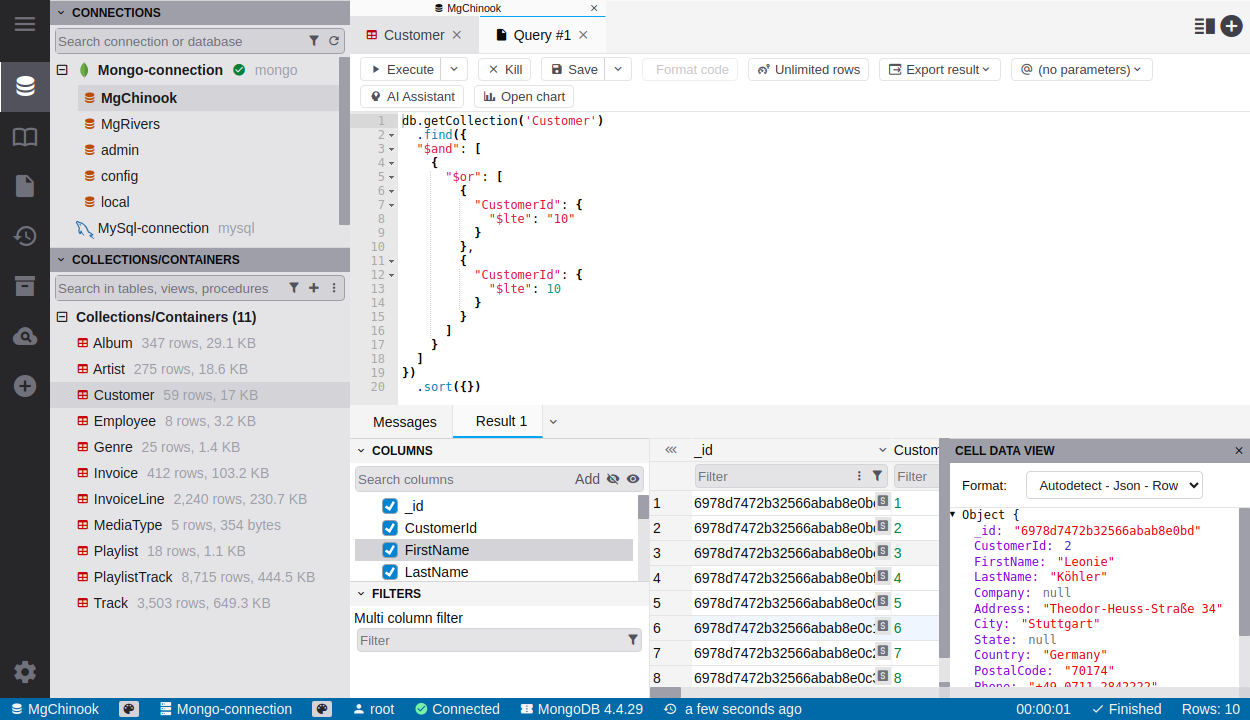Image resolution: width=1250 pixels, height=720 pixels.
Task: Click the archive icon in left sidebar
Action: 25,287
